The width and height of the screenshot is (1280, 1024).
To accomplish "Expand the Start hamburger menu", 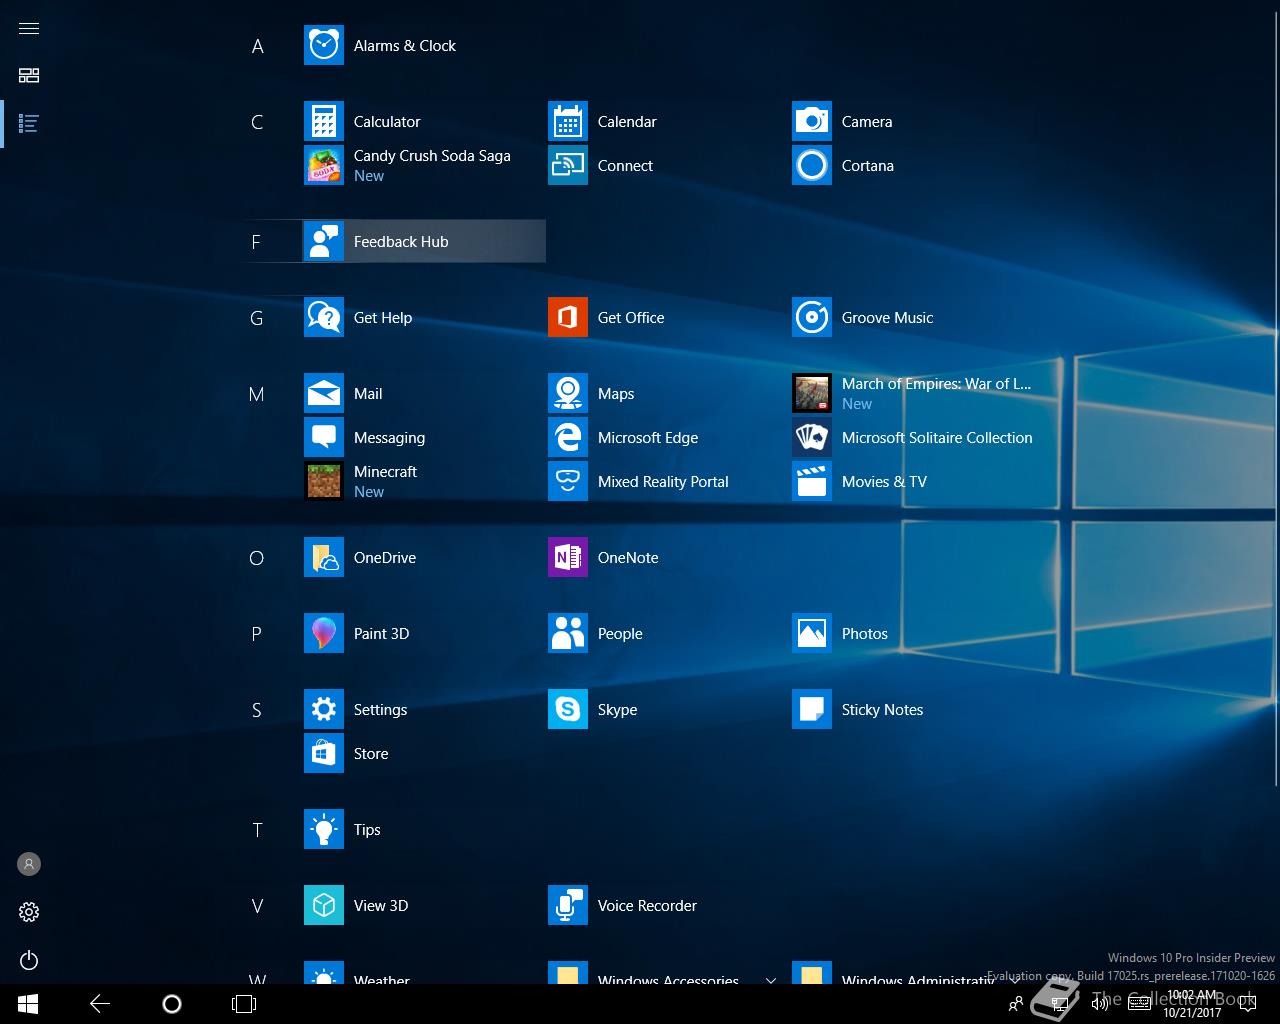I will click(29, 28).
